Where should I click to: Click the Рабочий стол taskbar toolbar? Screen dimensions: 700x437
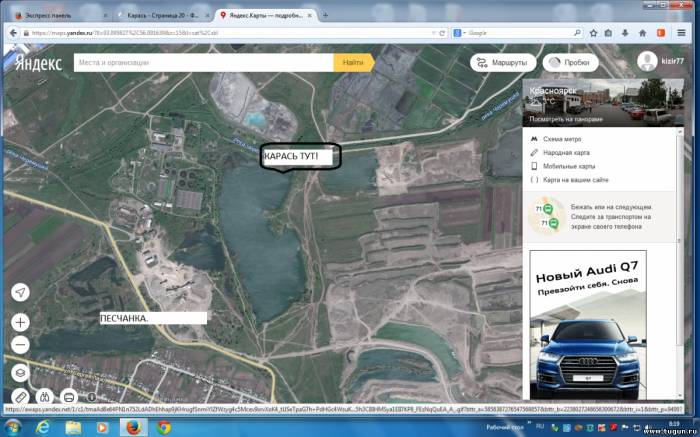[507, 427]
